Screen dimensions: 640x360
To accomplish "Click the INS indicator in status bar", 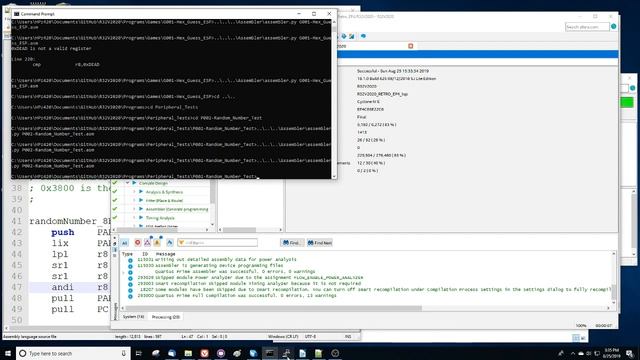I will pyautogui.click(x=348, y=337).
